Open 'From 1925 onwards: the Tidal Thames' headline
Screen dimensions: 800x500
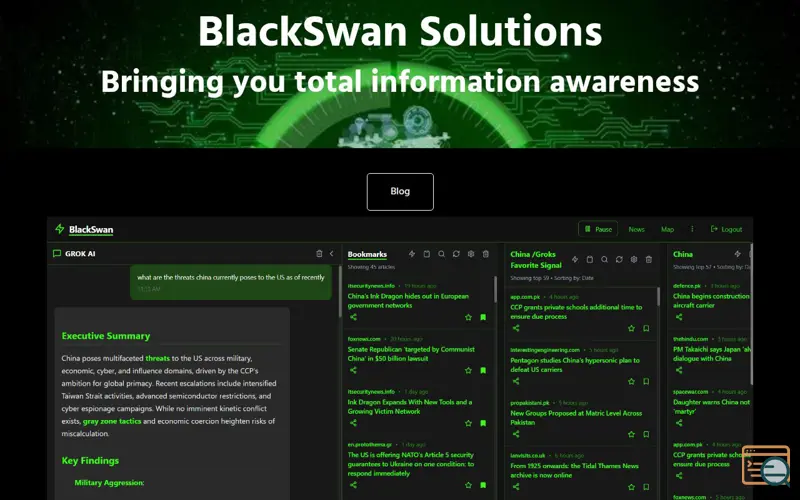click(x=574, y=470)
